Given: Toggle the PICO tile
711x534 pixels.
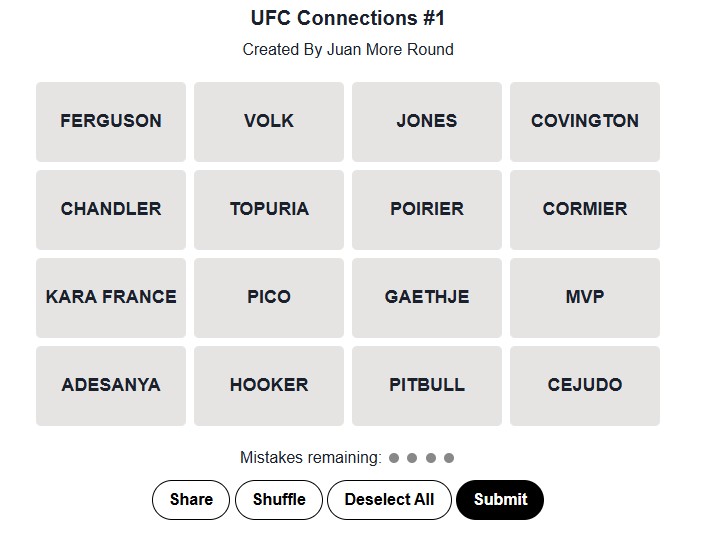Looking at the screenshot, I should click(269, 297).
